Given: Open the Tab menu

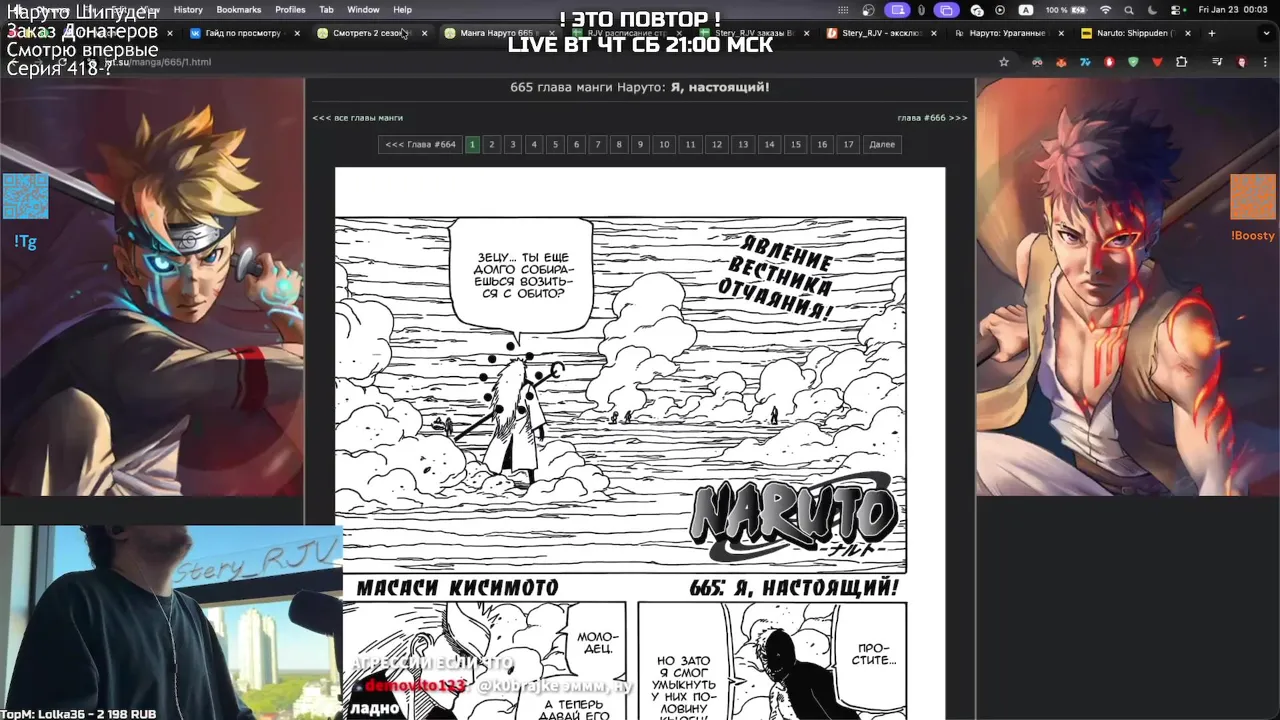Looking at the screenshot, I should pyautogui.click(x=327, y=10).
